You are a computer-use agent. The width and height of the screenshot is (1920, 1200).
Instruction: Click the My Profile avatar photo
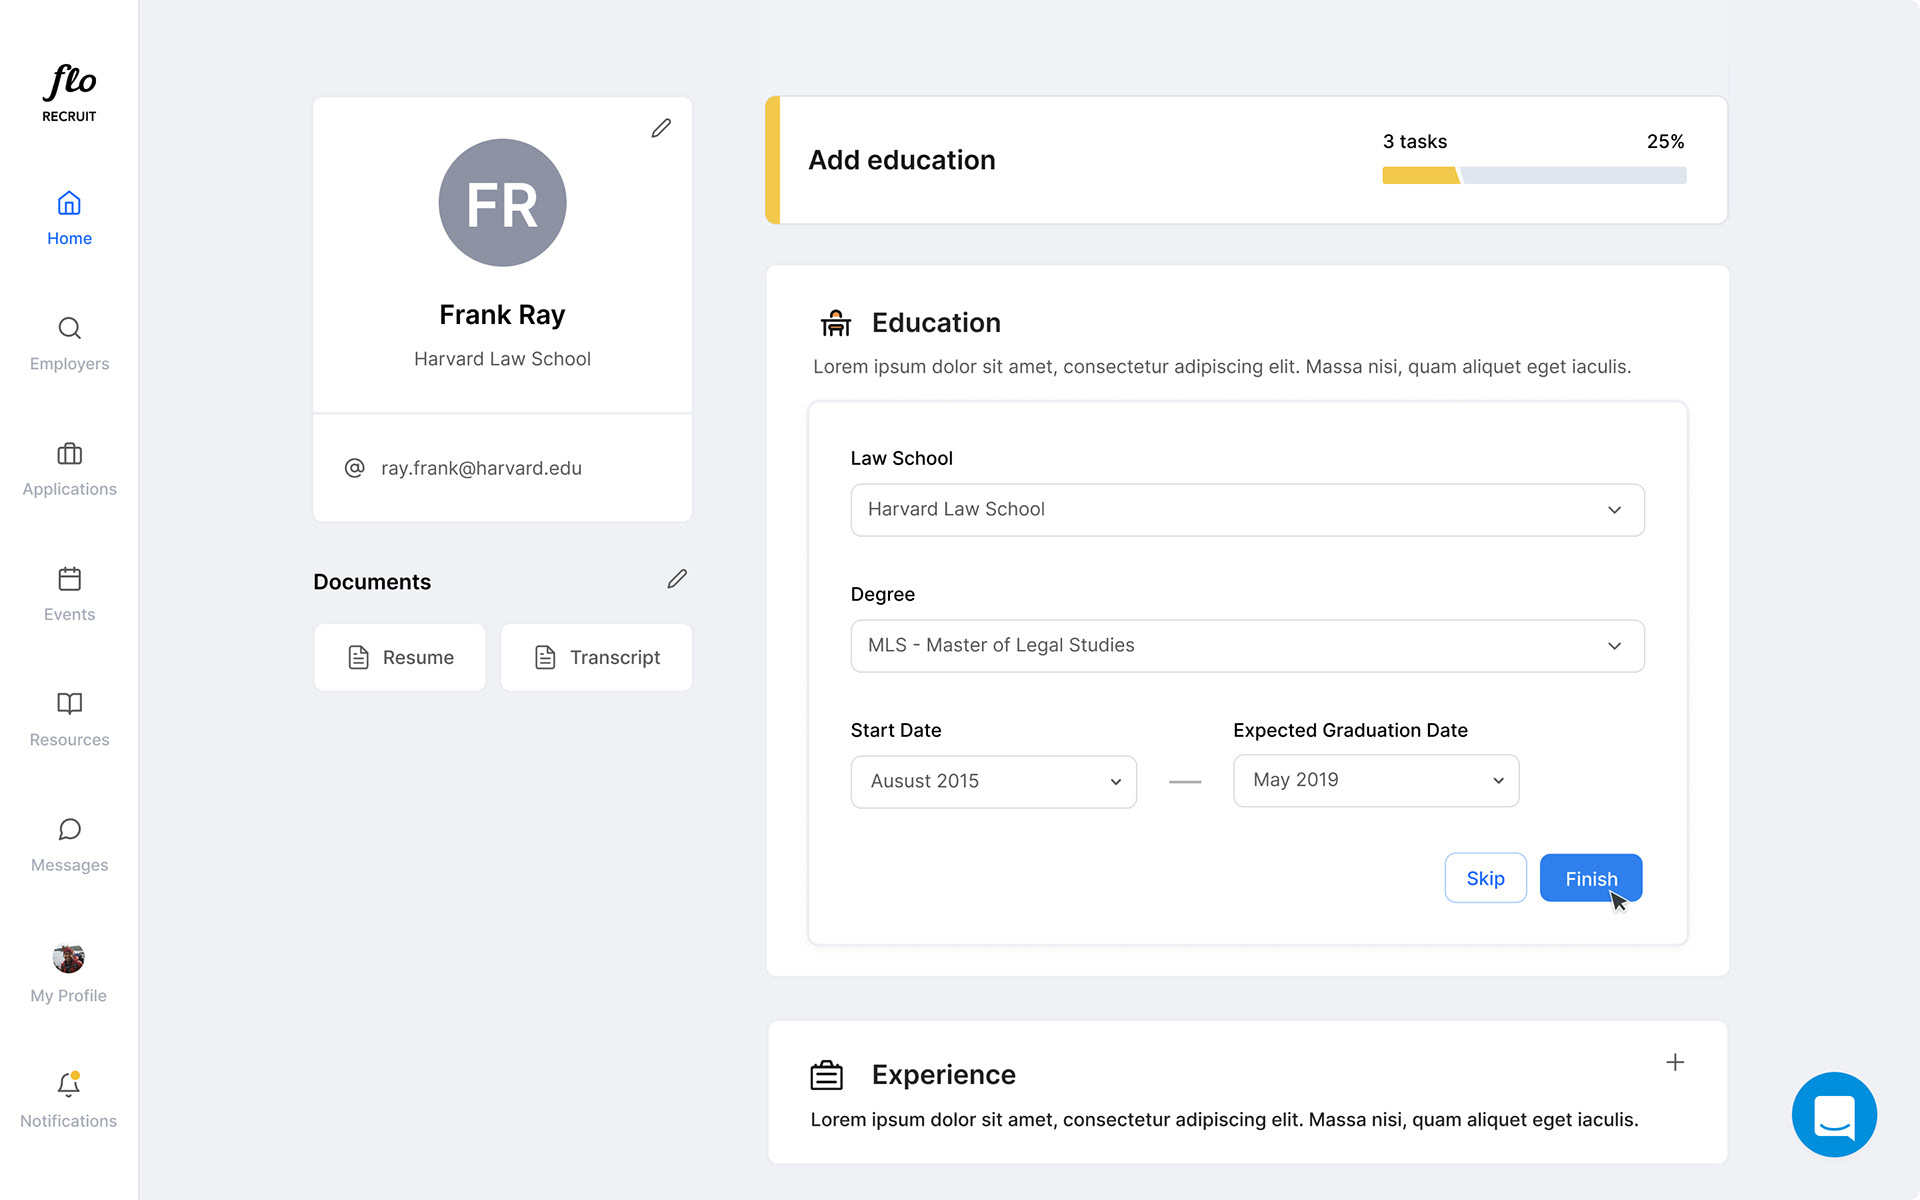pos(69,958)
